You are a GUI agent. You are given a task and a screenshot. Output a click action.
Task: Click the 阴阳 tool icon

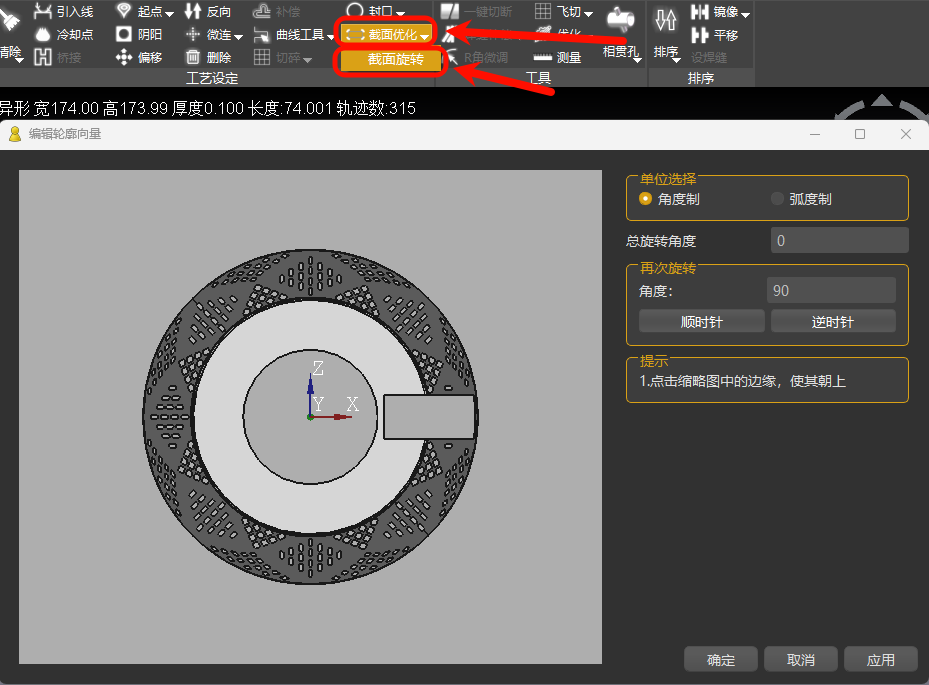(124, 34)
